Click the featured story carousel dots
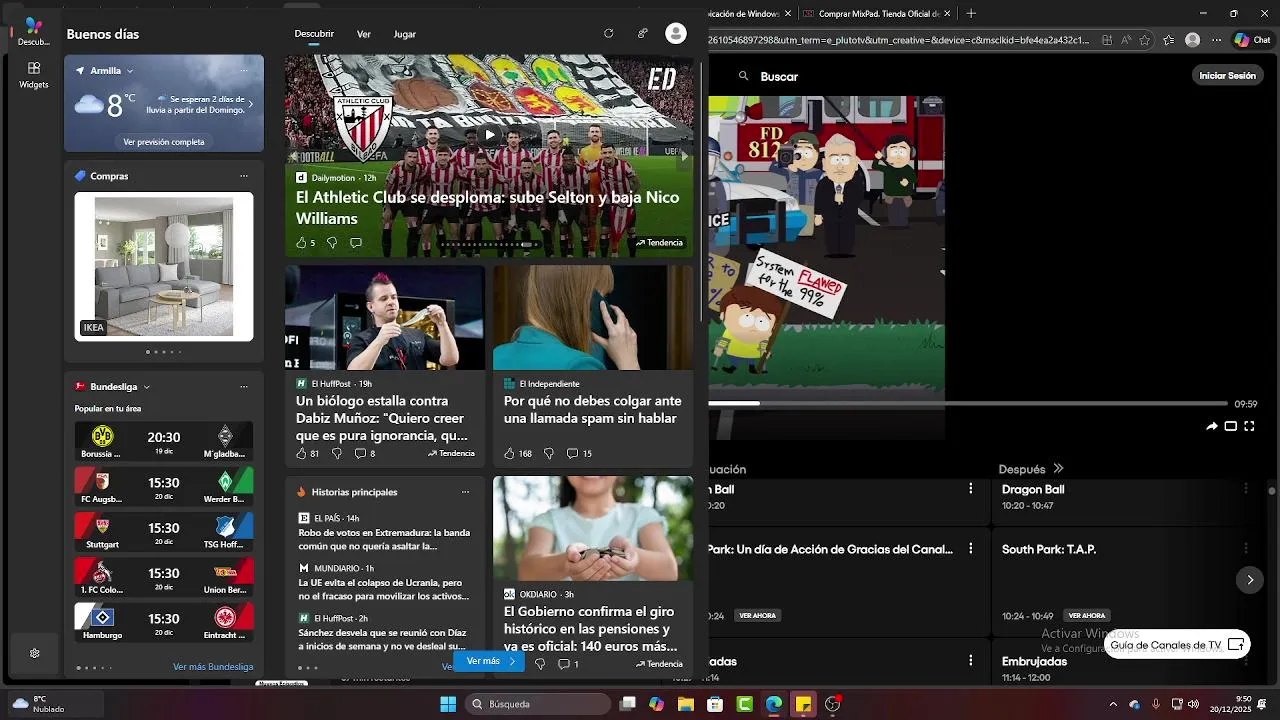 (490, 244)
